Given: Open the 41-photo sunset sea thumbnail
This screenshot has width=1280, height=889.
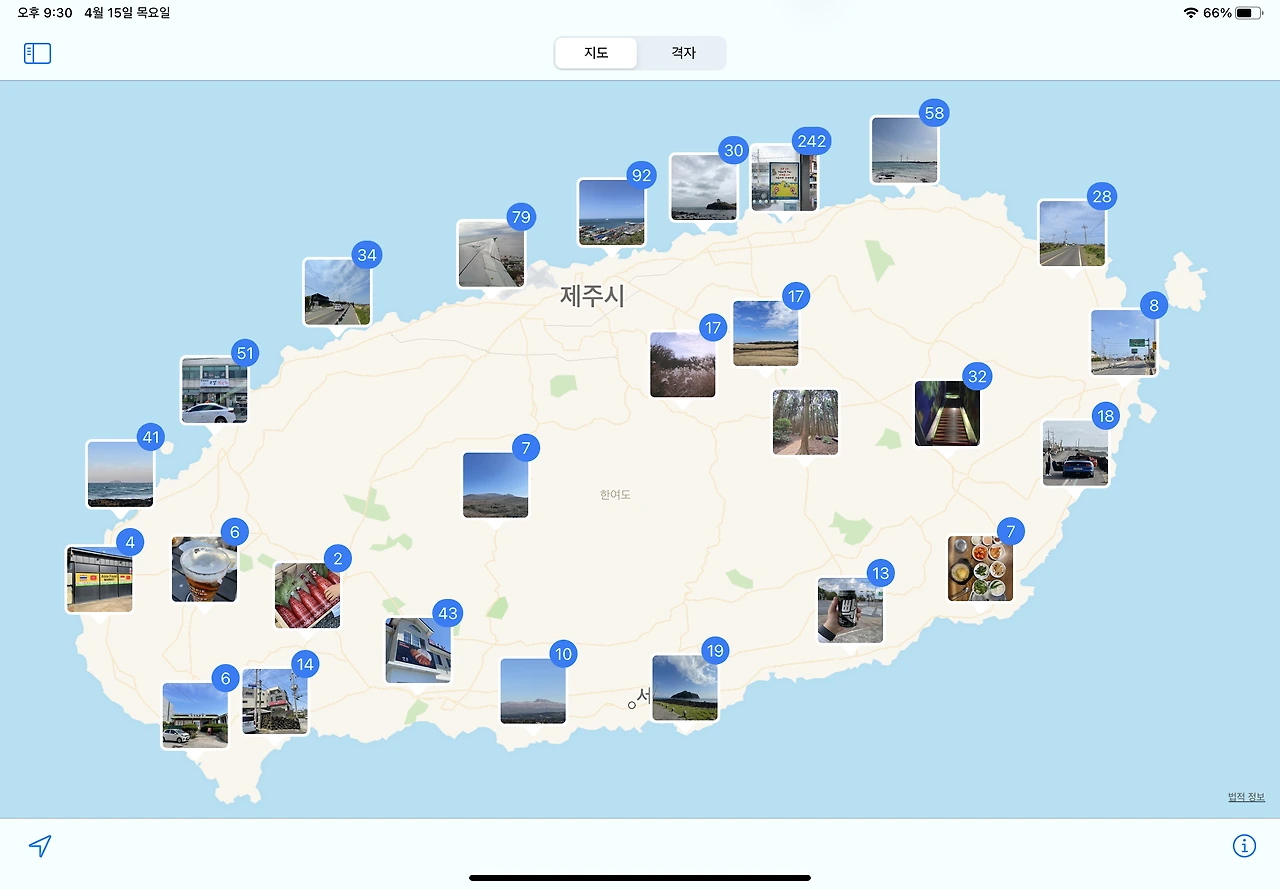Looking at the screenshot, I should click(120, 474).
